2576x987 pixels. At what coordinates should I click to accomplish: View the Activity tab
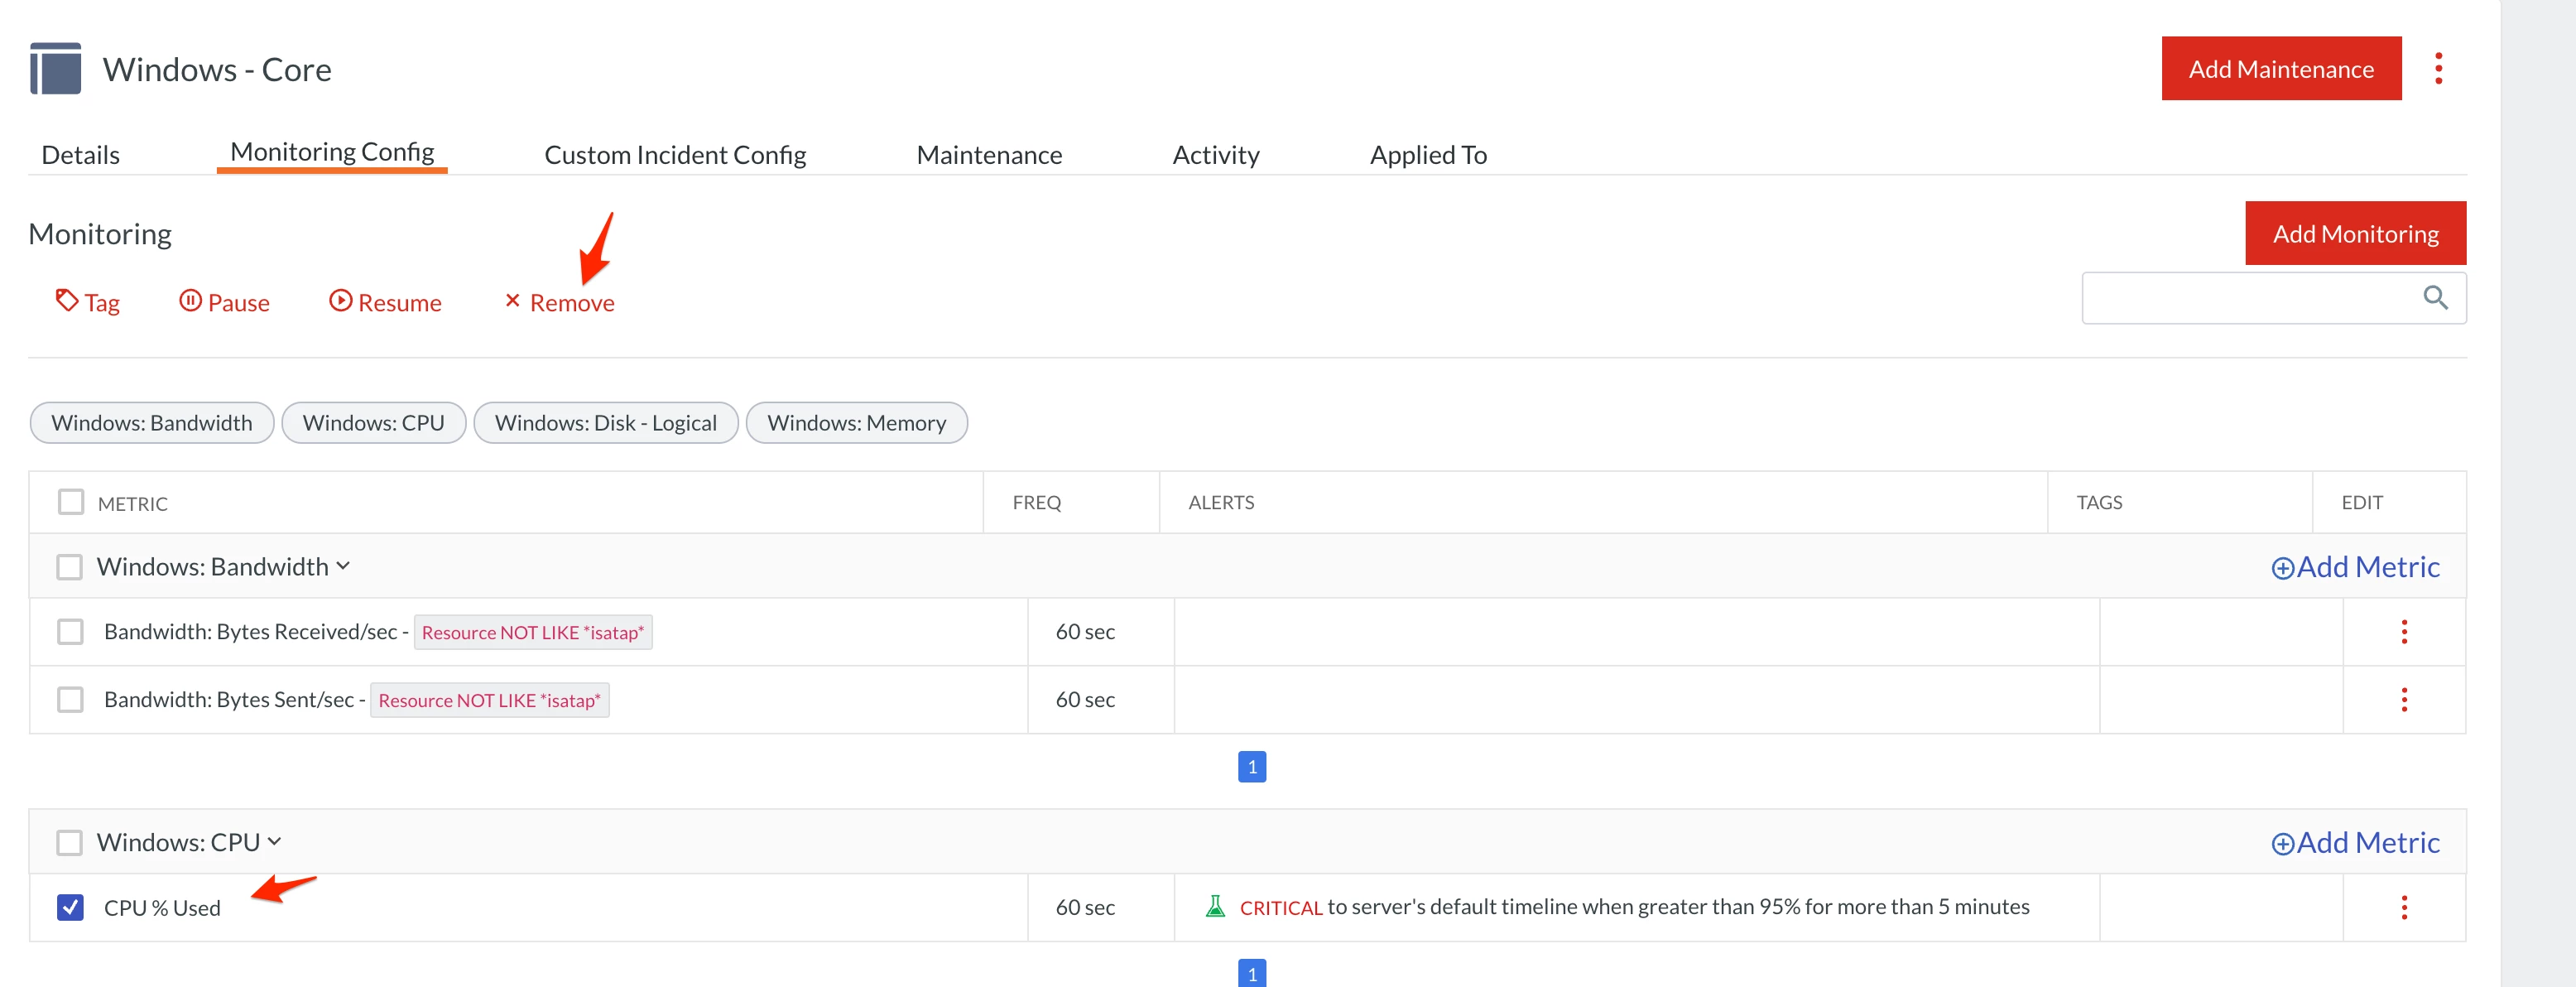pos(1216,154)
